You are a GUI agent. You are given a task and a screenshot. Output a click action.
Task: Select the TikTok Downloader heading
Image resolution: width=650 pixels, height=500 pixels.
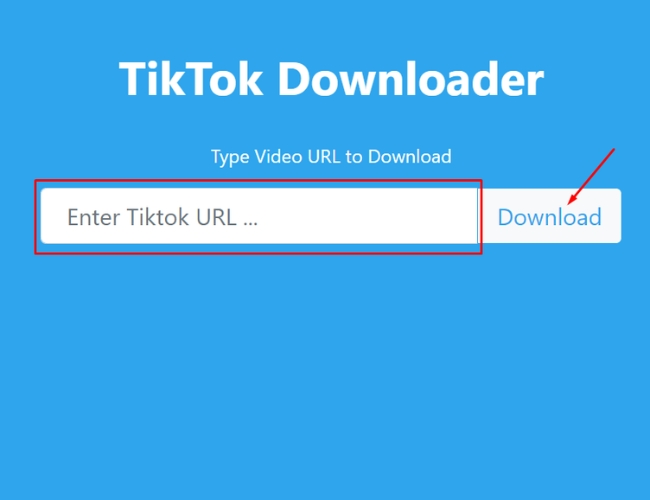331,79
